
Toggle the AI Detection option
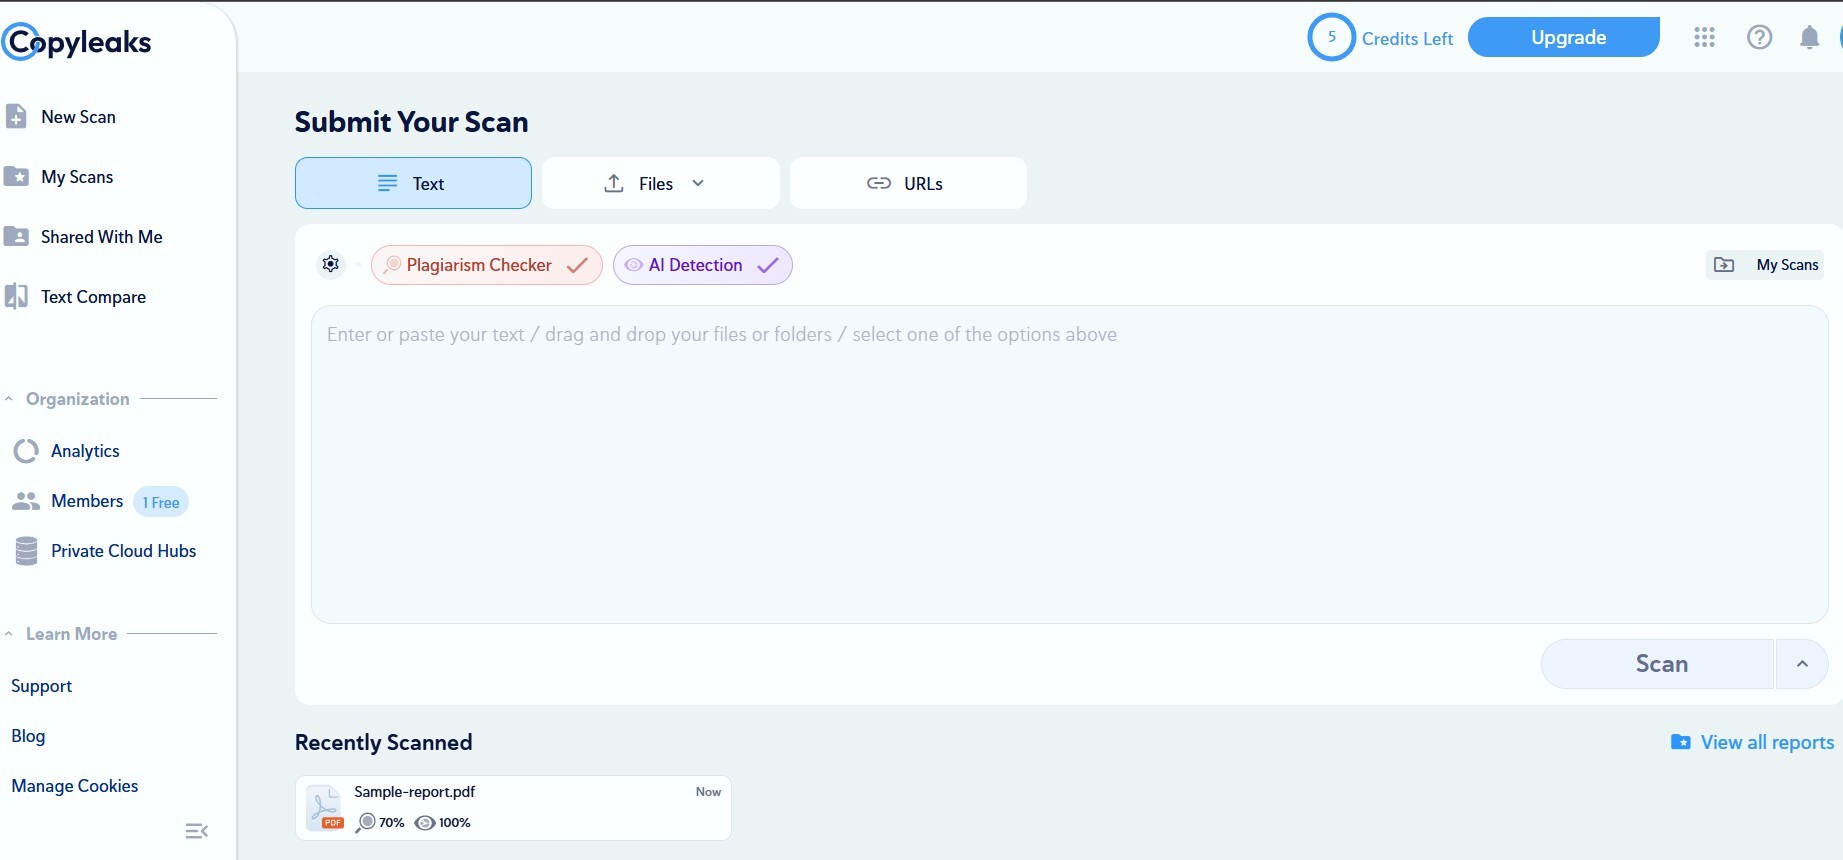click(x=703, y=265)
